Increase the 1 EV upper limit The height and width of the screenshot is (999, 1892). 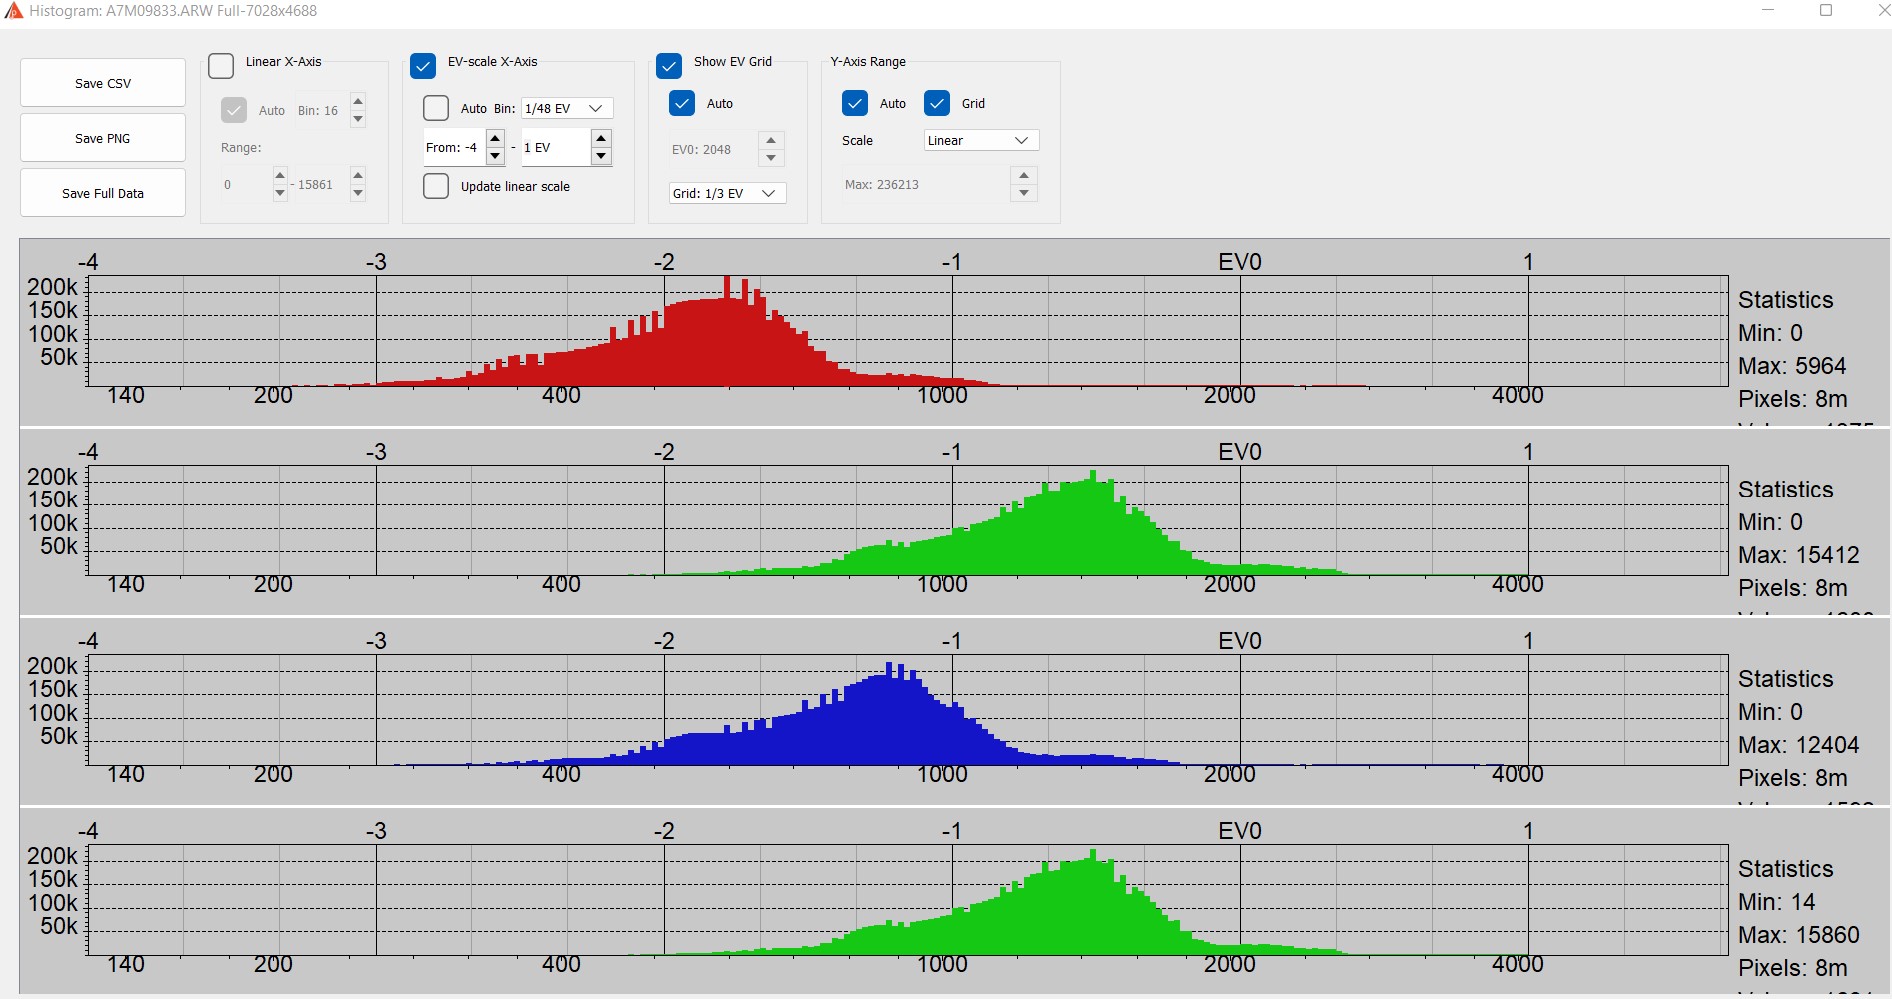point(601,138)
